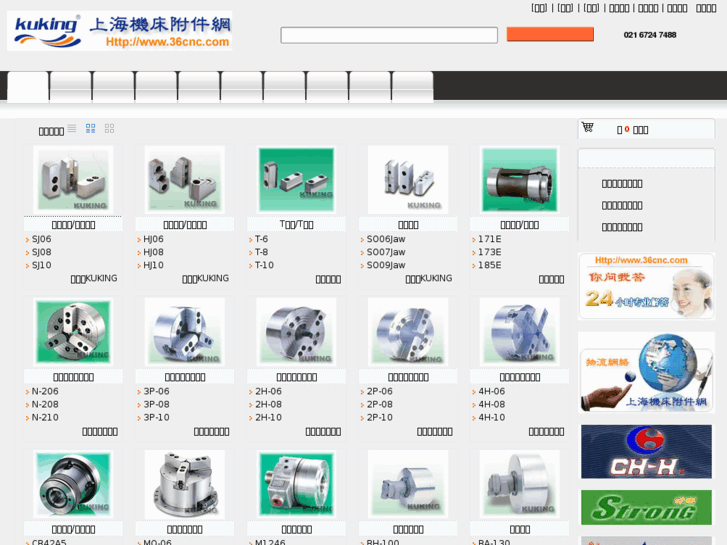Open the 4H-08 chuck link
The width and height of the screenshot is (727, 545).
coord(491,404)
